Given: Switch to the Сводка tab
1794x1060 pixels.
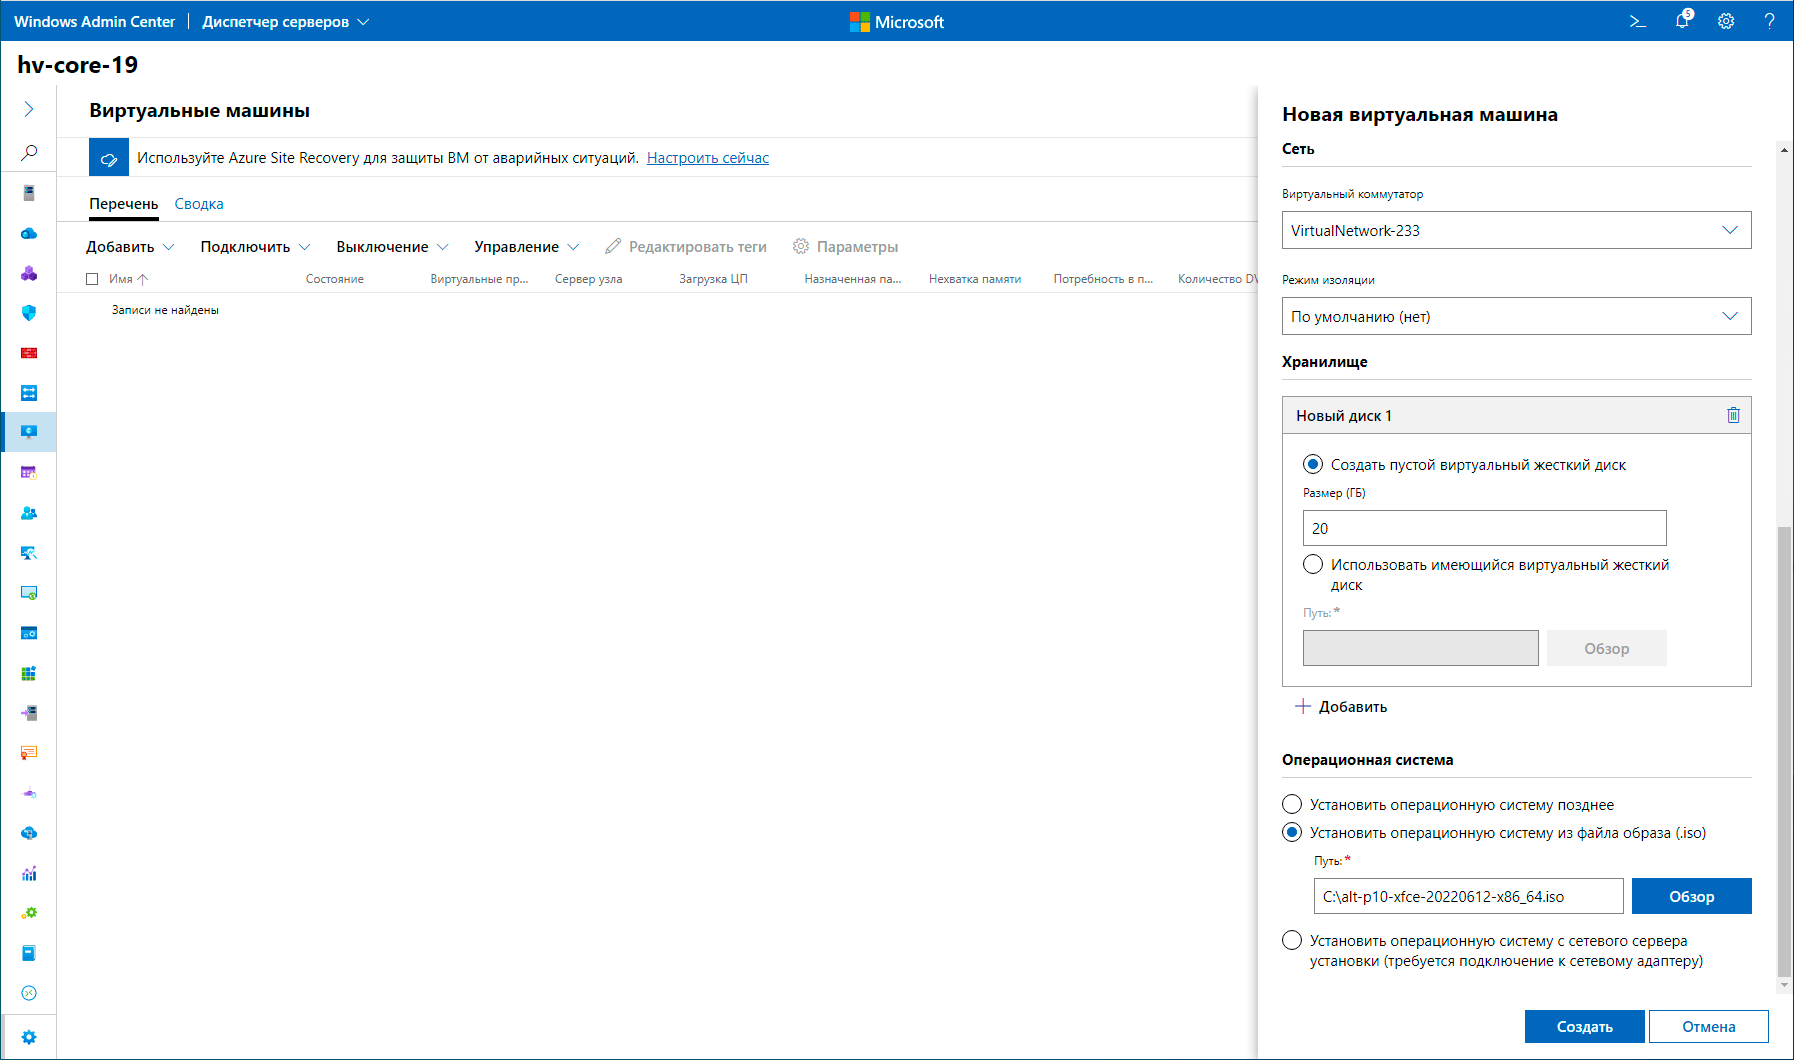Looking at the screenshot, I should pyautogui.click(x=199, y=204).
